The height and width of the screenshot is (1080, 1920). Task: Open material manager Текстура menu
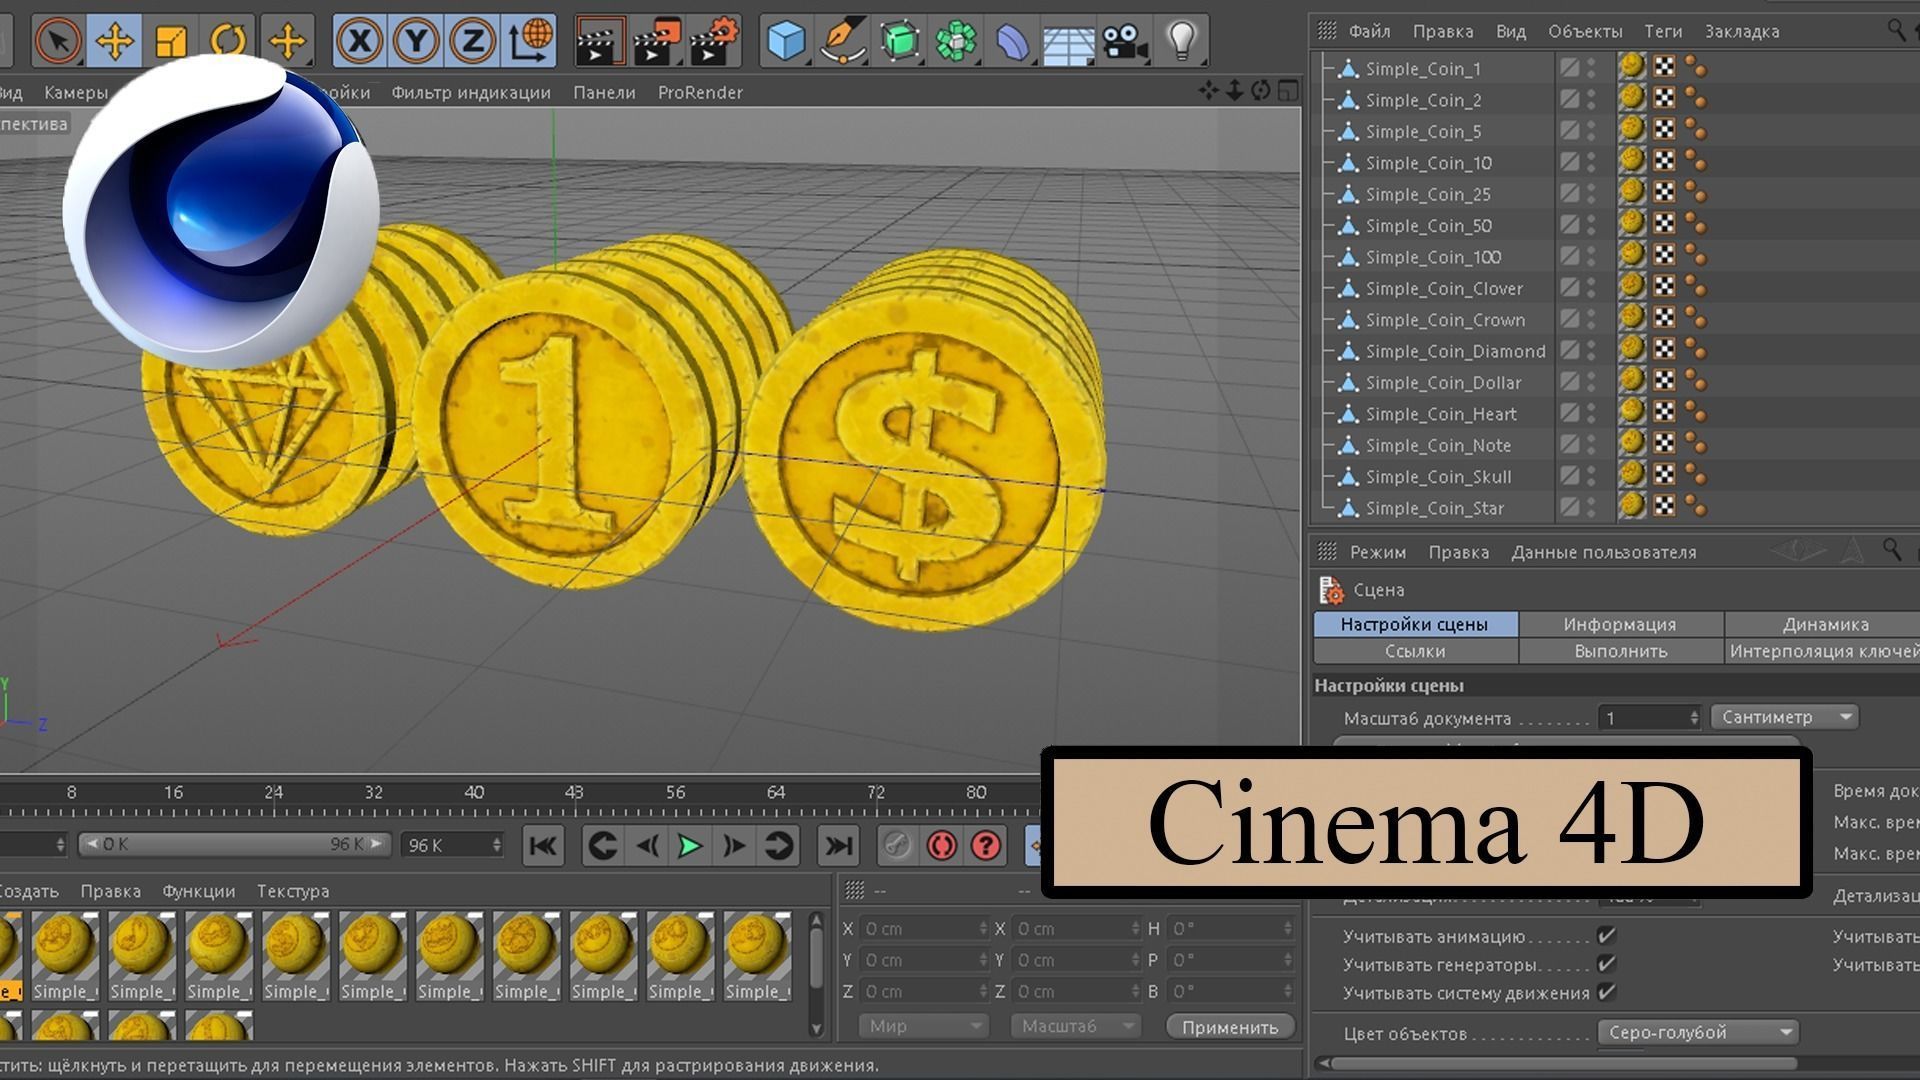pos(293,891)
